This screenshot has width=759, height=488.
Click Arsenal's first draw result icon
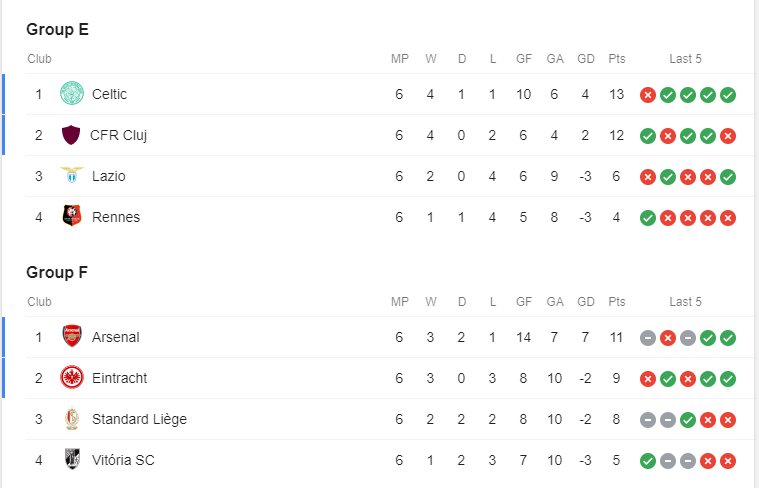tap(648, 338)
